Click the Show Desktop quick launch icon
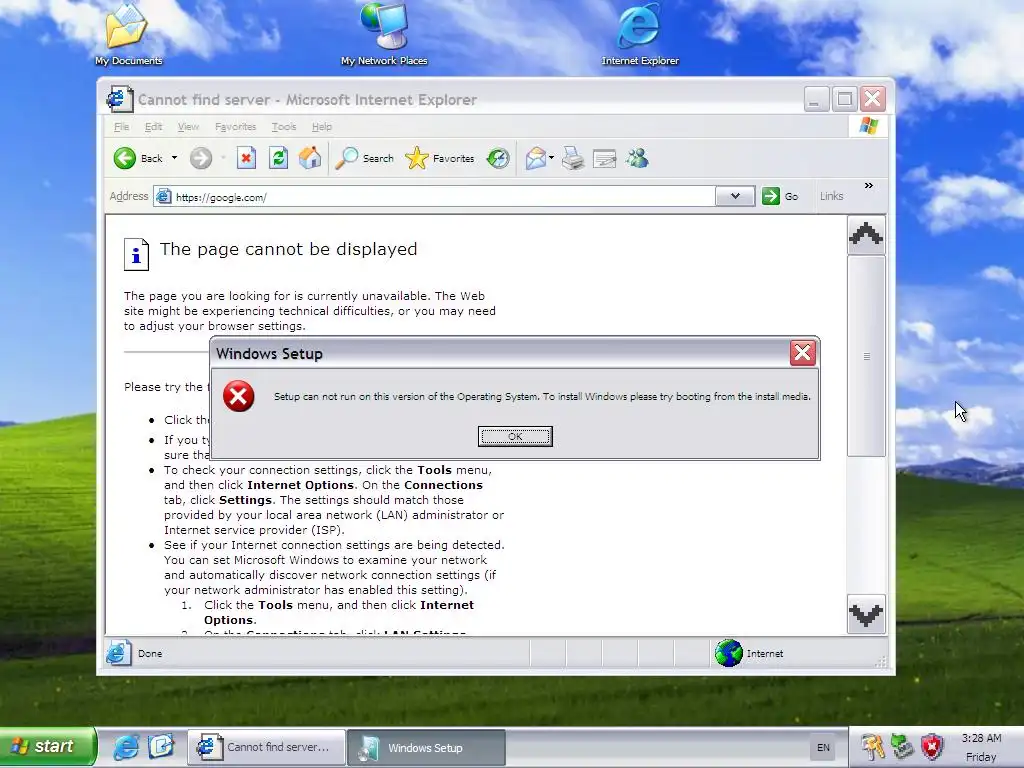 (x=161, y=746)
